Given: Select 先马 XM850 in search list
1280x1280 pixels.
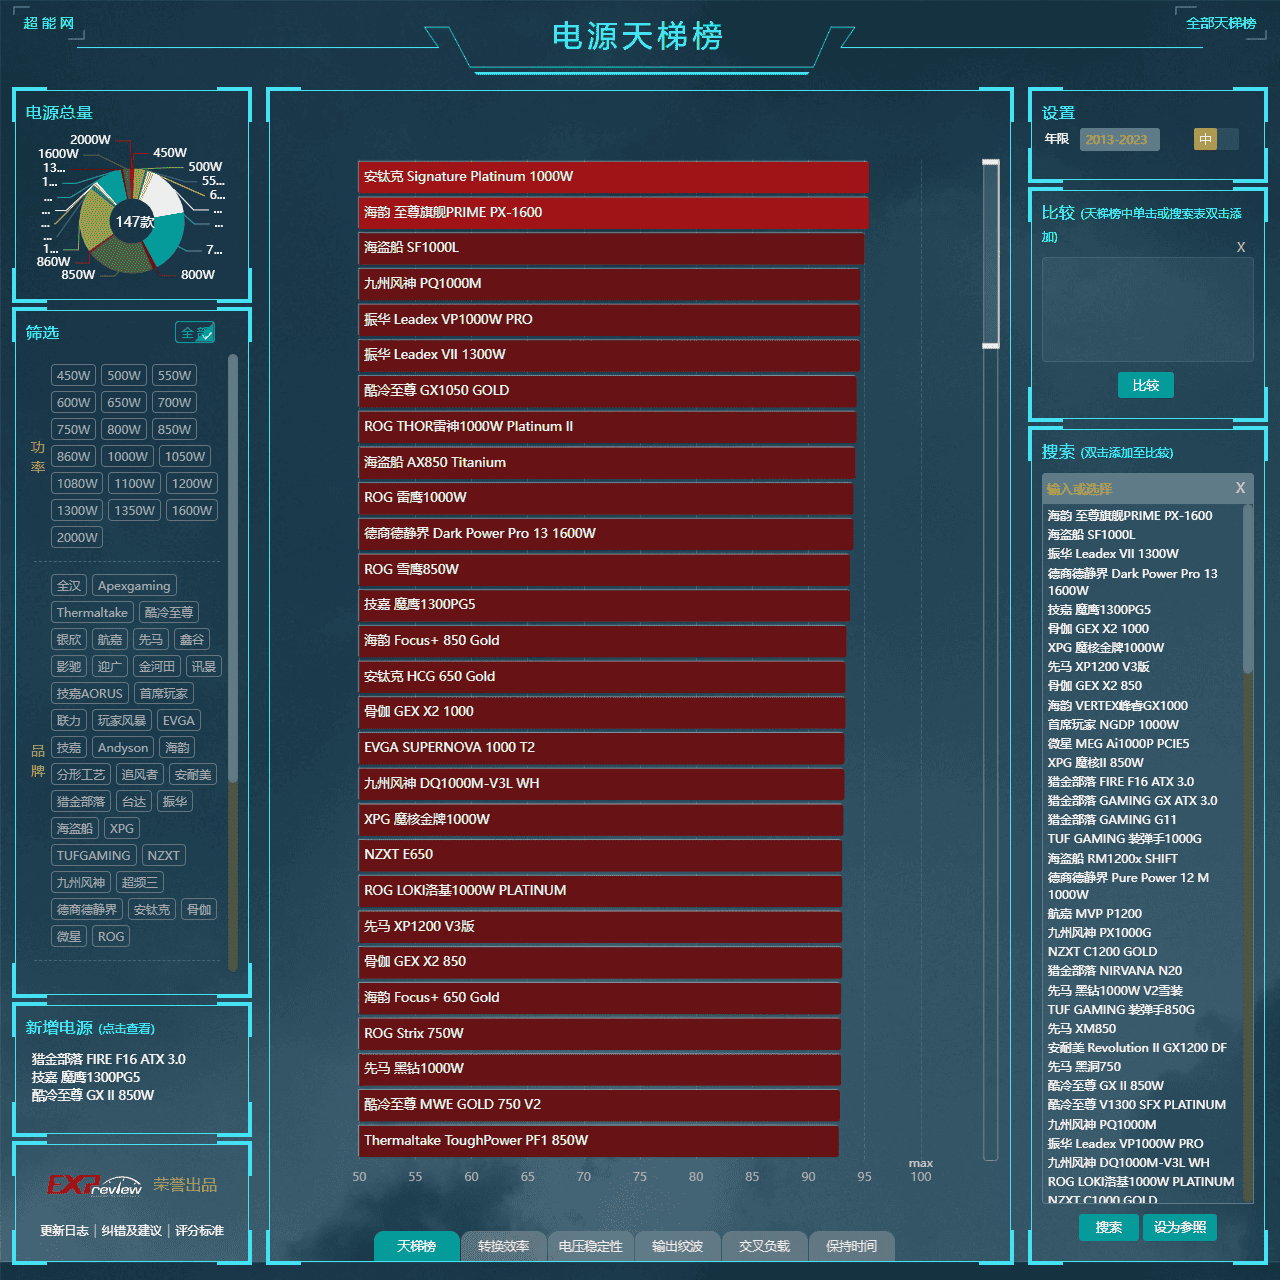Looking at the screenshot, I should [1081, 1029].
